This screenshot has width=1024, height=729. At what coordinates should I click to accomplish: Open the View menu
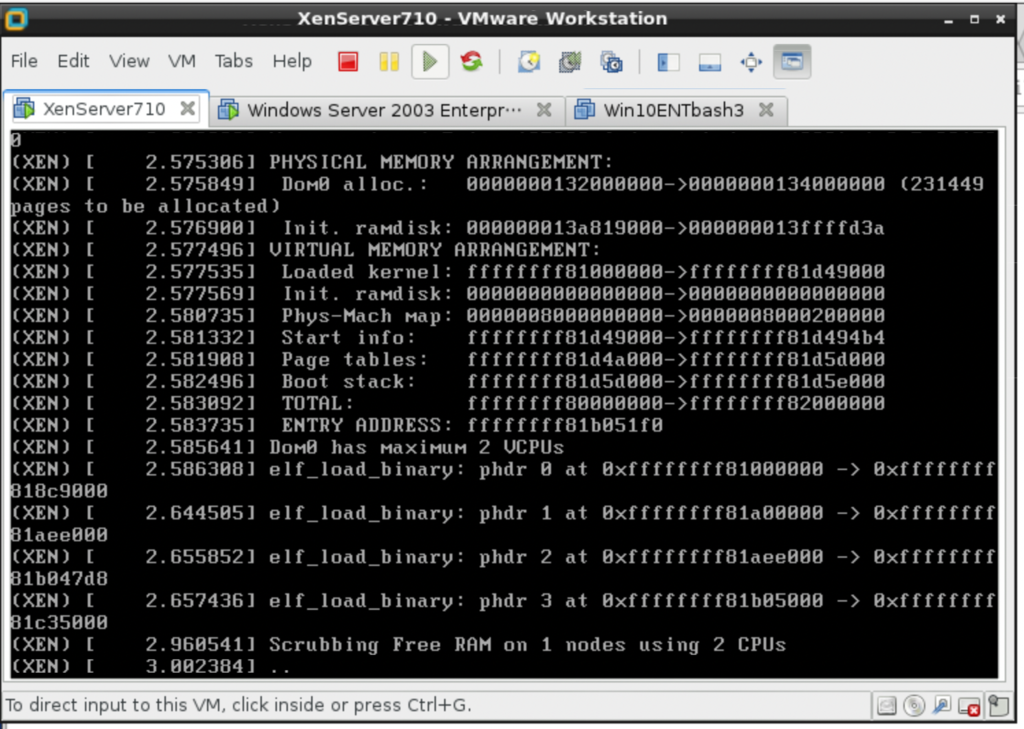point(129,61)
